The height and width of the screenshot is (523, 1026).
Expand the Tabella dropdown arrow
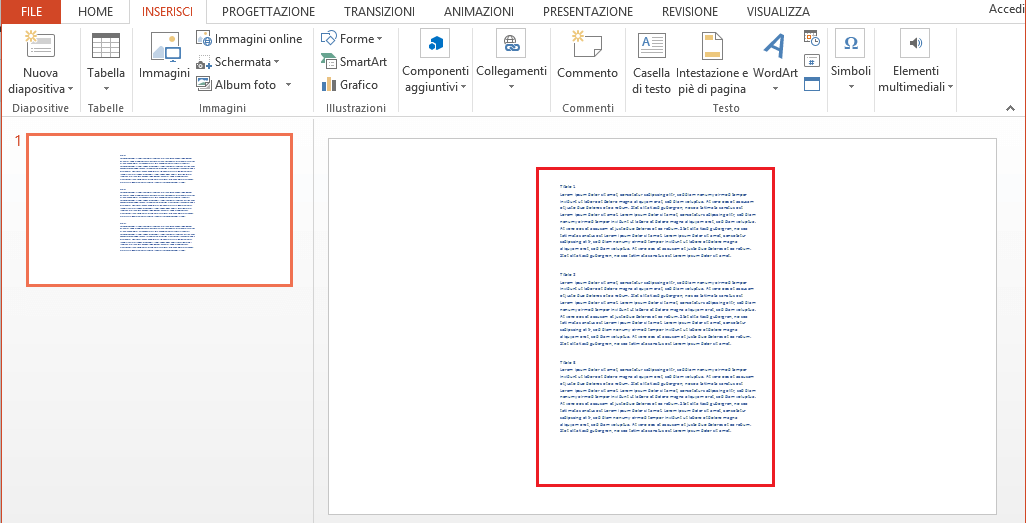105,89
